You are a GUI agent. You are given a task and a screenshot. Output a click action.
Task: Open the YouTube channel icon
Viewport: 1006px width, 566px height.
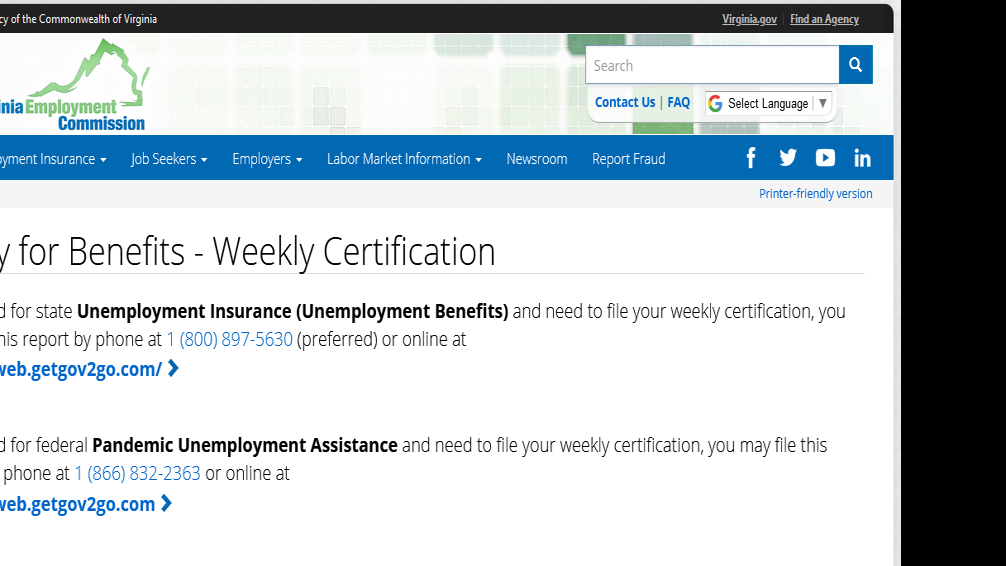point(825,158)
